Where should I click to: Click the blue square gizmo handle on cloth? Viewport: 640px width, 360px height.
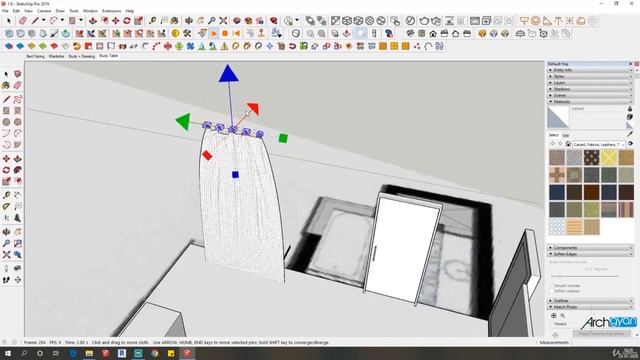(235, 175)
